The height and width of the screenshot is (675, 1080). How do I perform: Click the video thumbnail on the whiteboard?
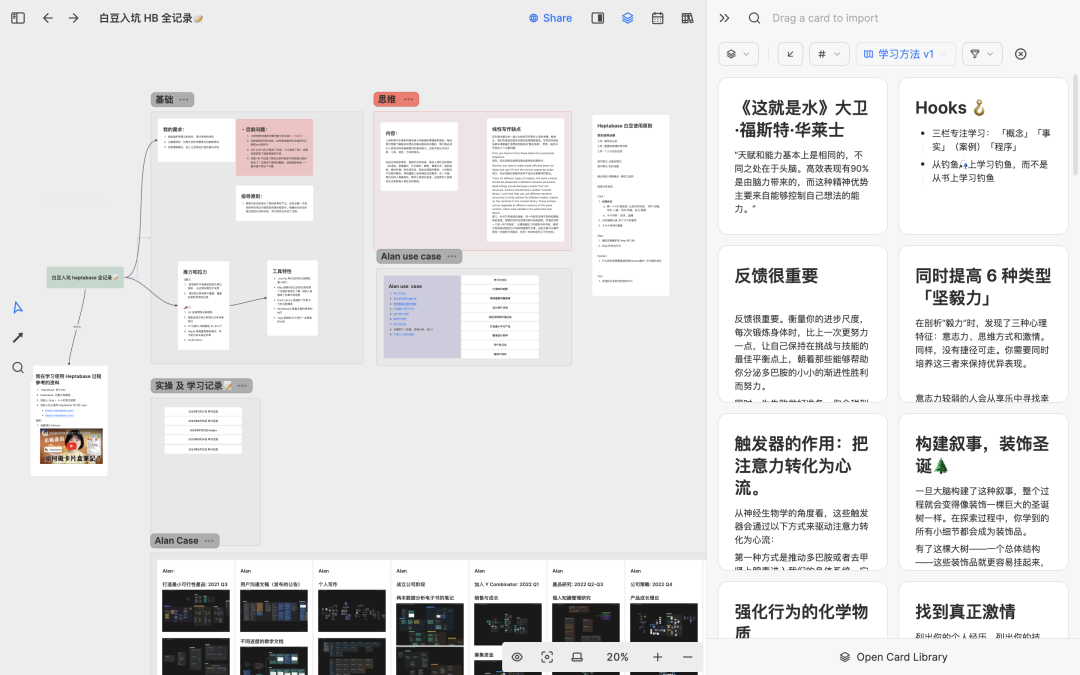tap(71, 446)
